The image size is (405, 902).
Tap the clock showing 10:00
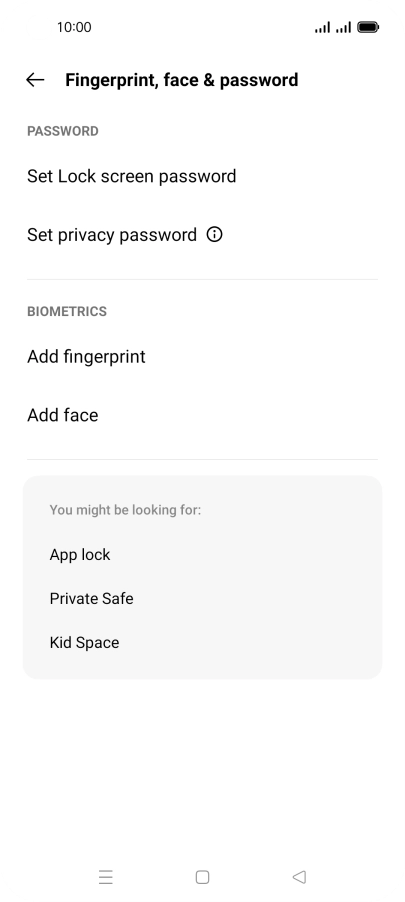[x=74, y=27]
